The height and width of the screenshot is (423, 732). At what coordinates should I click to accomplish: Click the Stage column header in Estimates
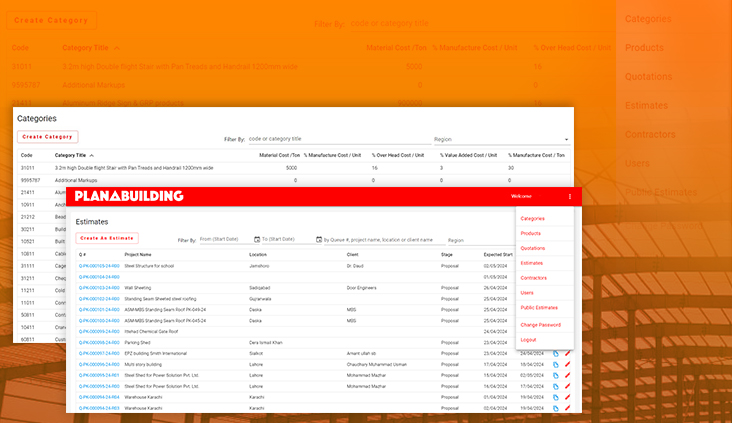[x=446, y=255]
